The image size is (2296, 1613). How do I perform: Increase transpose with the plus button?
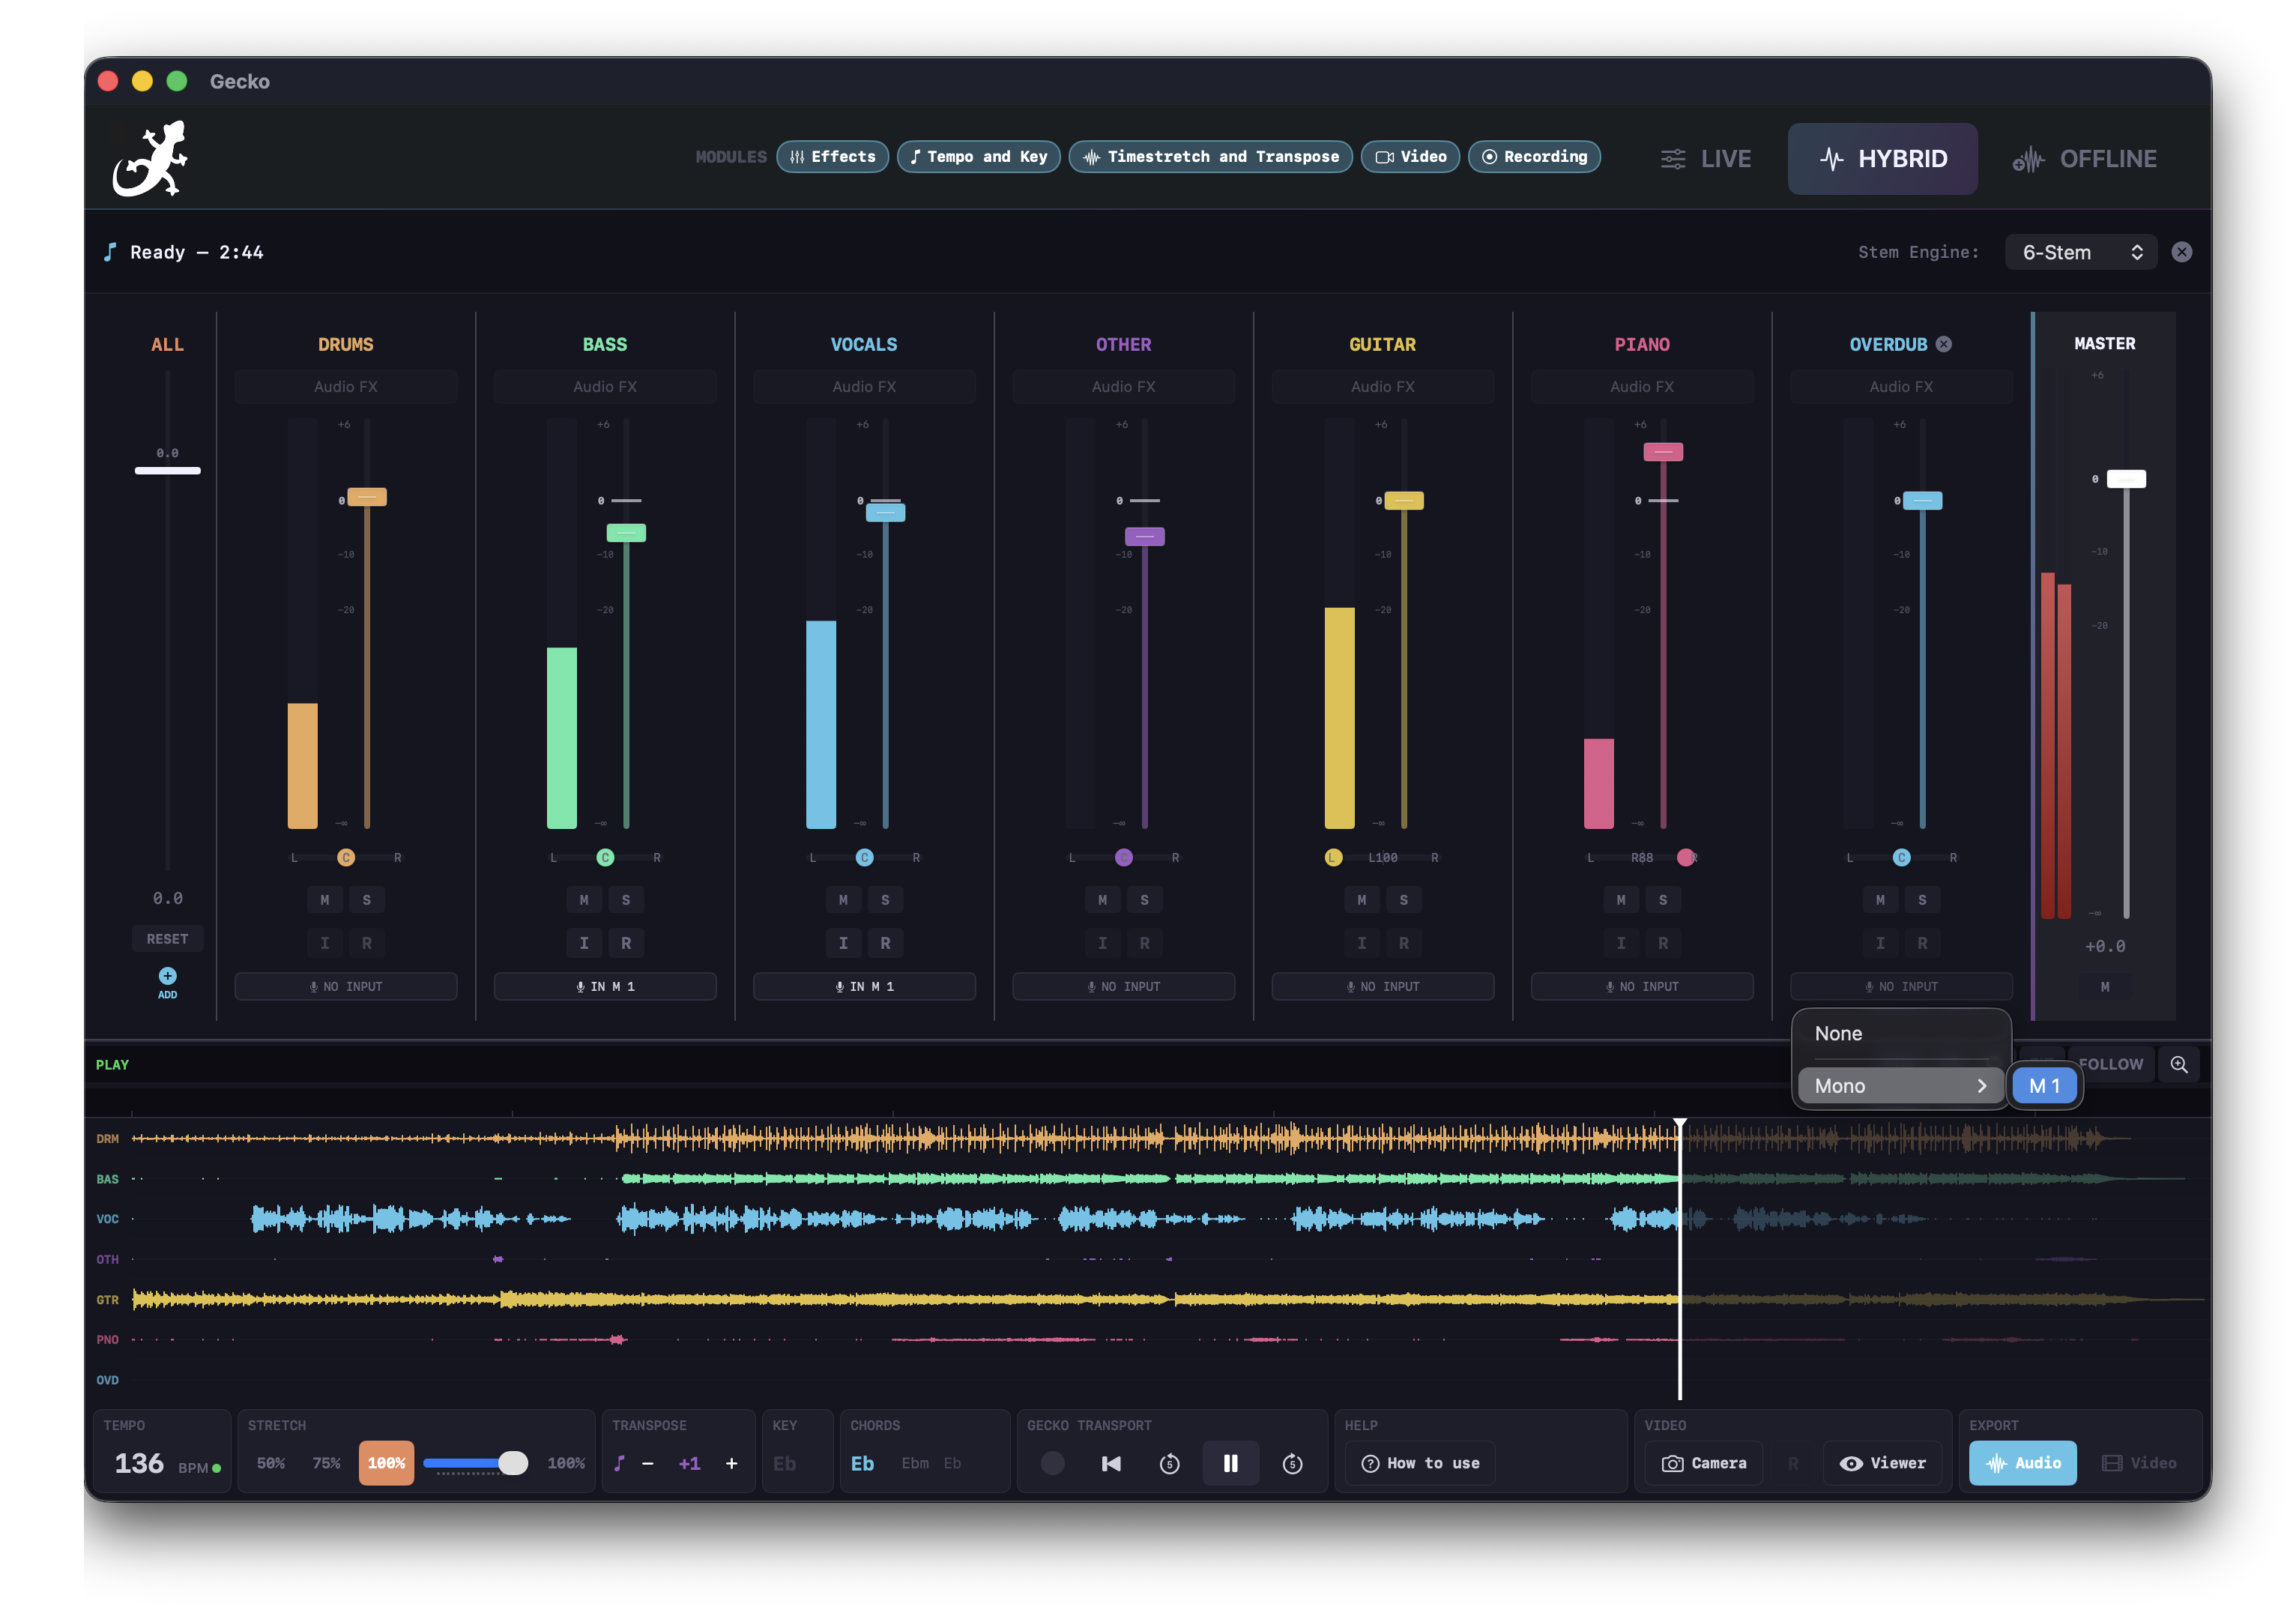(x=731, y=1463)
